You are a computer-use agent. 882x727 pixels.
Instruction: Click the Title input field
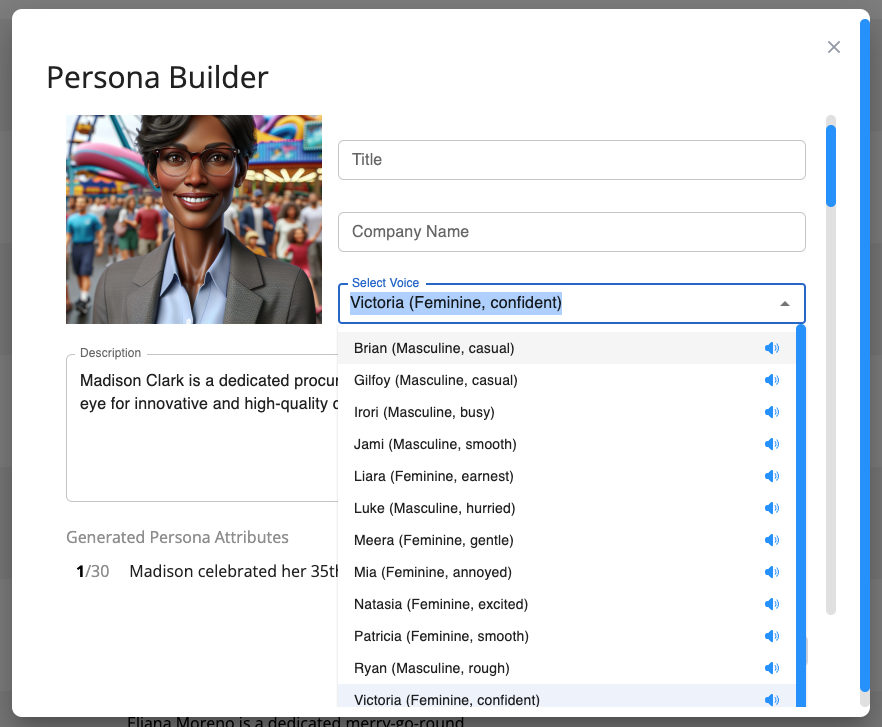[x=571, y=160]
